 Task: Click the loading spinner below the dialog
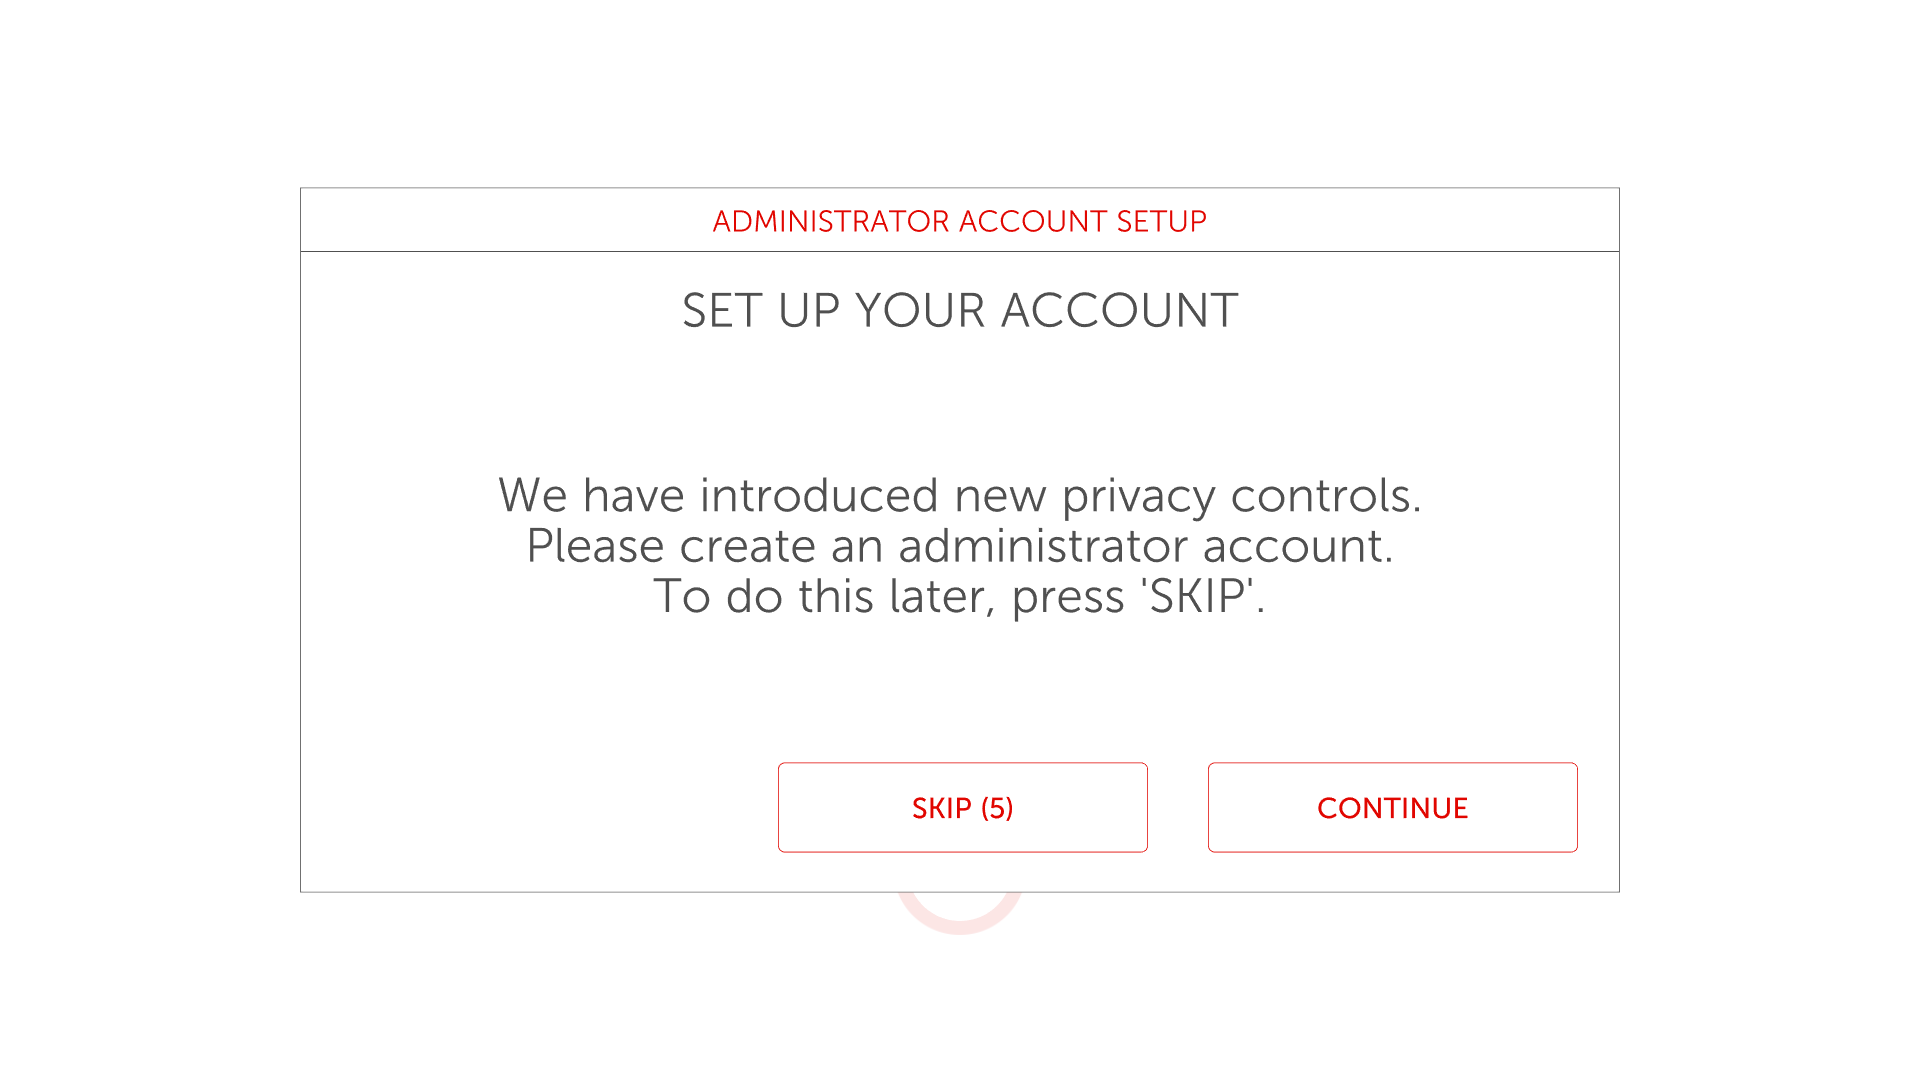point(960,915)
